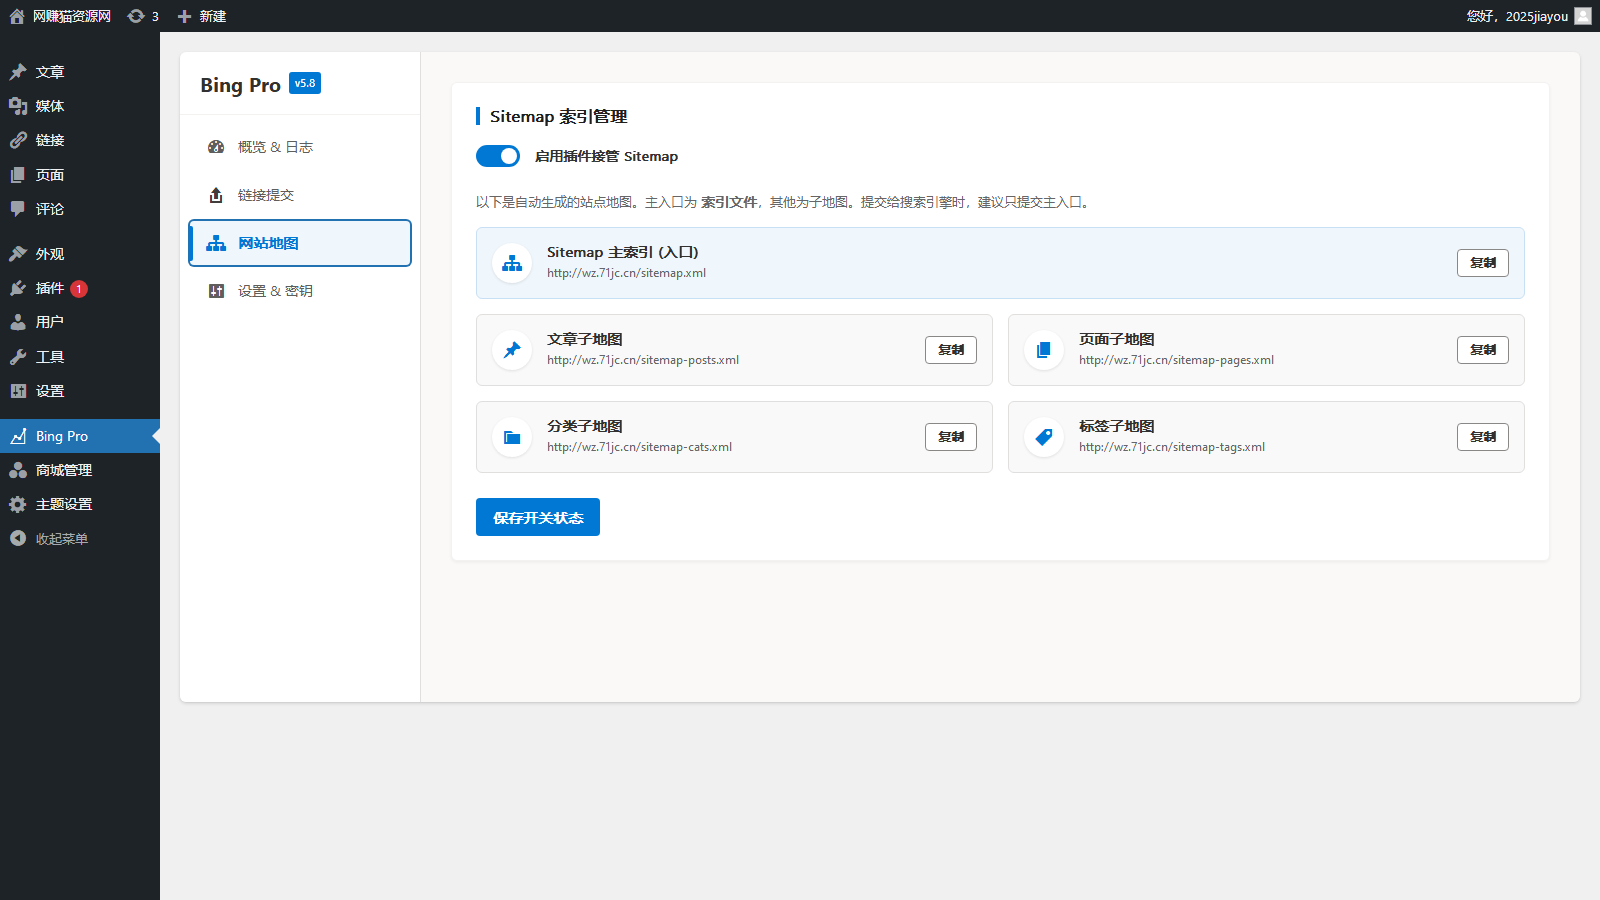Copy the Sitemap main index URL
Image resolution: width=1600 pixels, height=900 pixels.
1482,263
